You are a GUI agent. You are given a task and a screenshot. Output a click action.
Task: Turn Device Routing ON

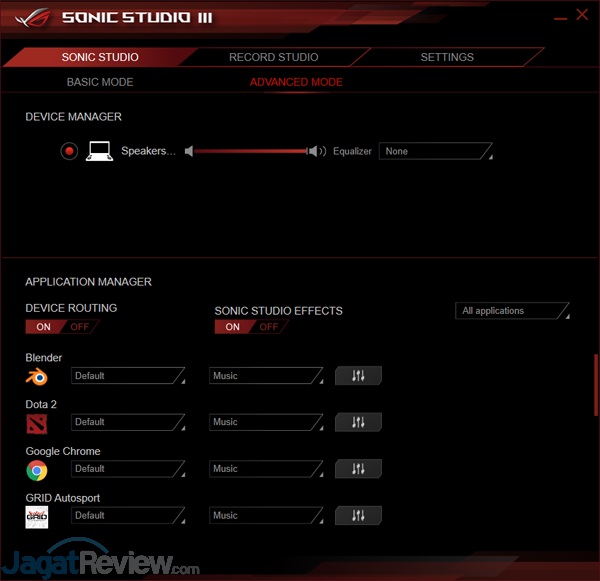(x=43, y=327)
